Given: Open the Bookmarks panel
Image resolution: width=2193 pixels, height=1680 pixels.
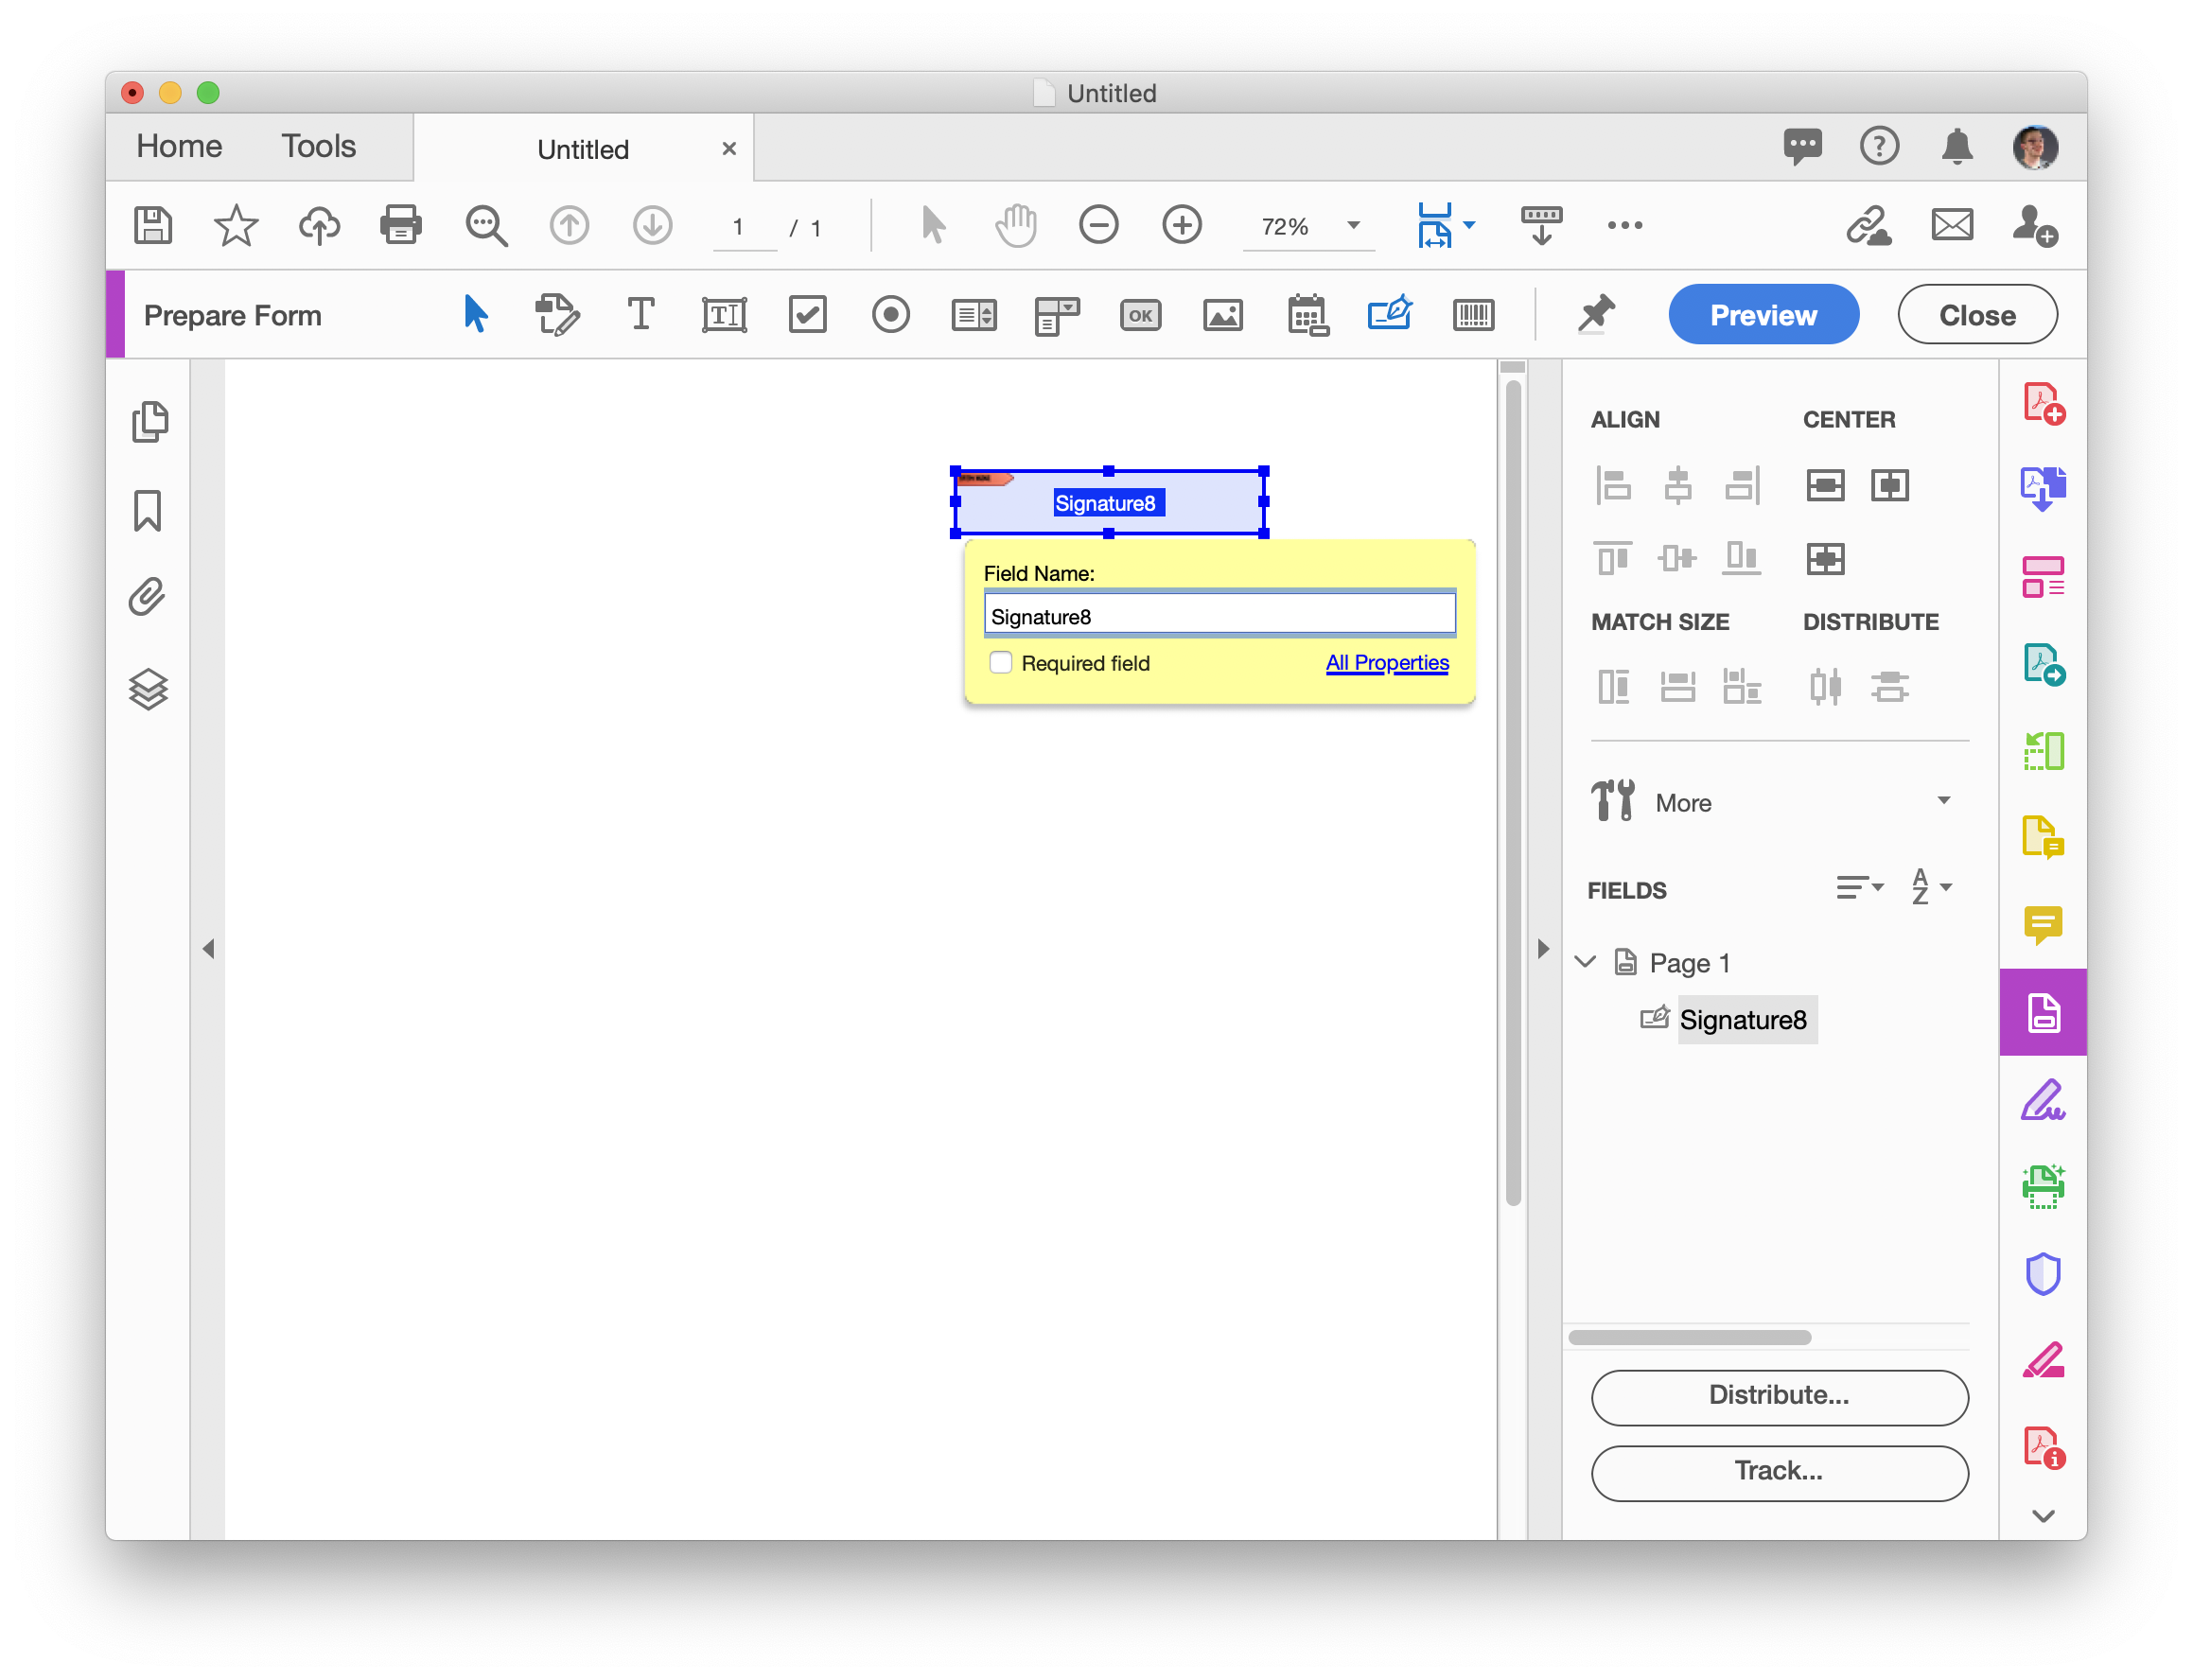Looking at the screenshot, I should tap(148, 510).
